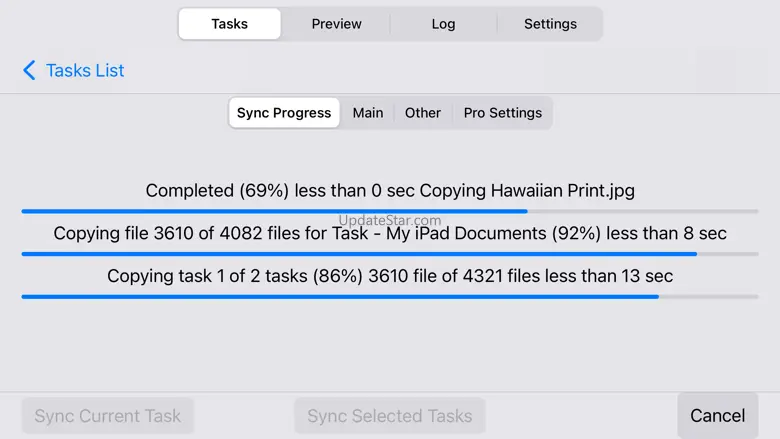Click the Completed (69%) status text

coord(390,190)
